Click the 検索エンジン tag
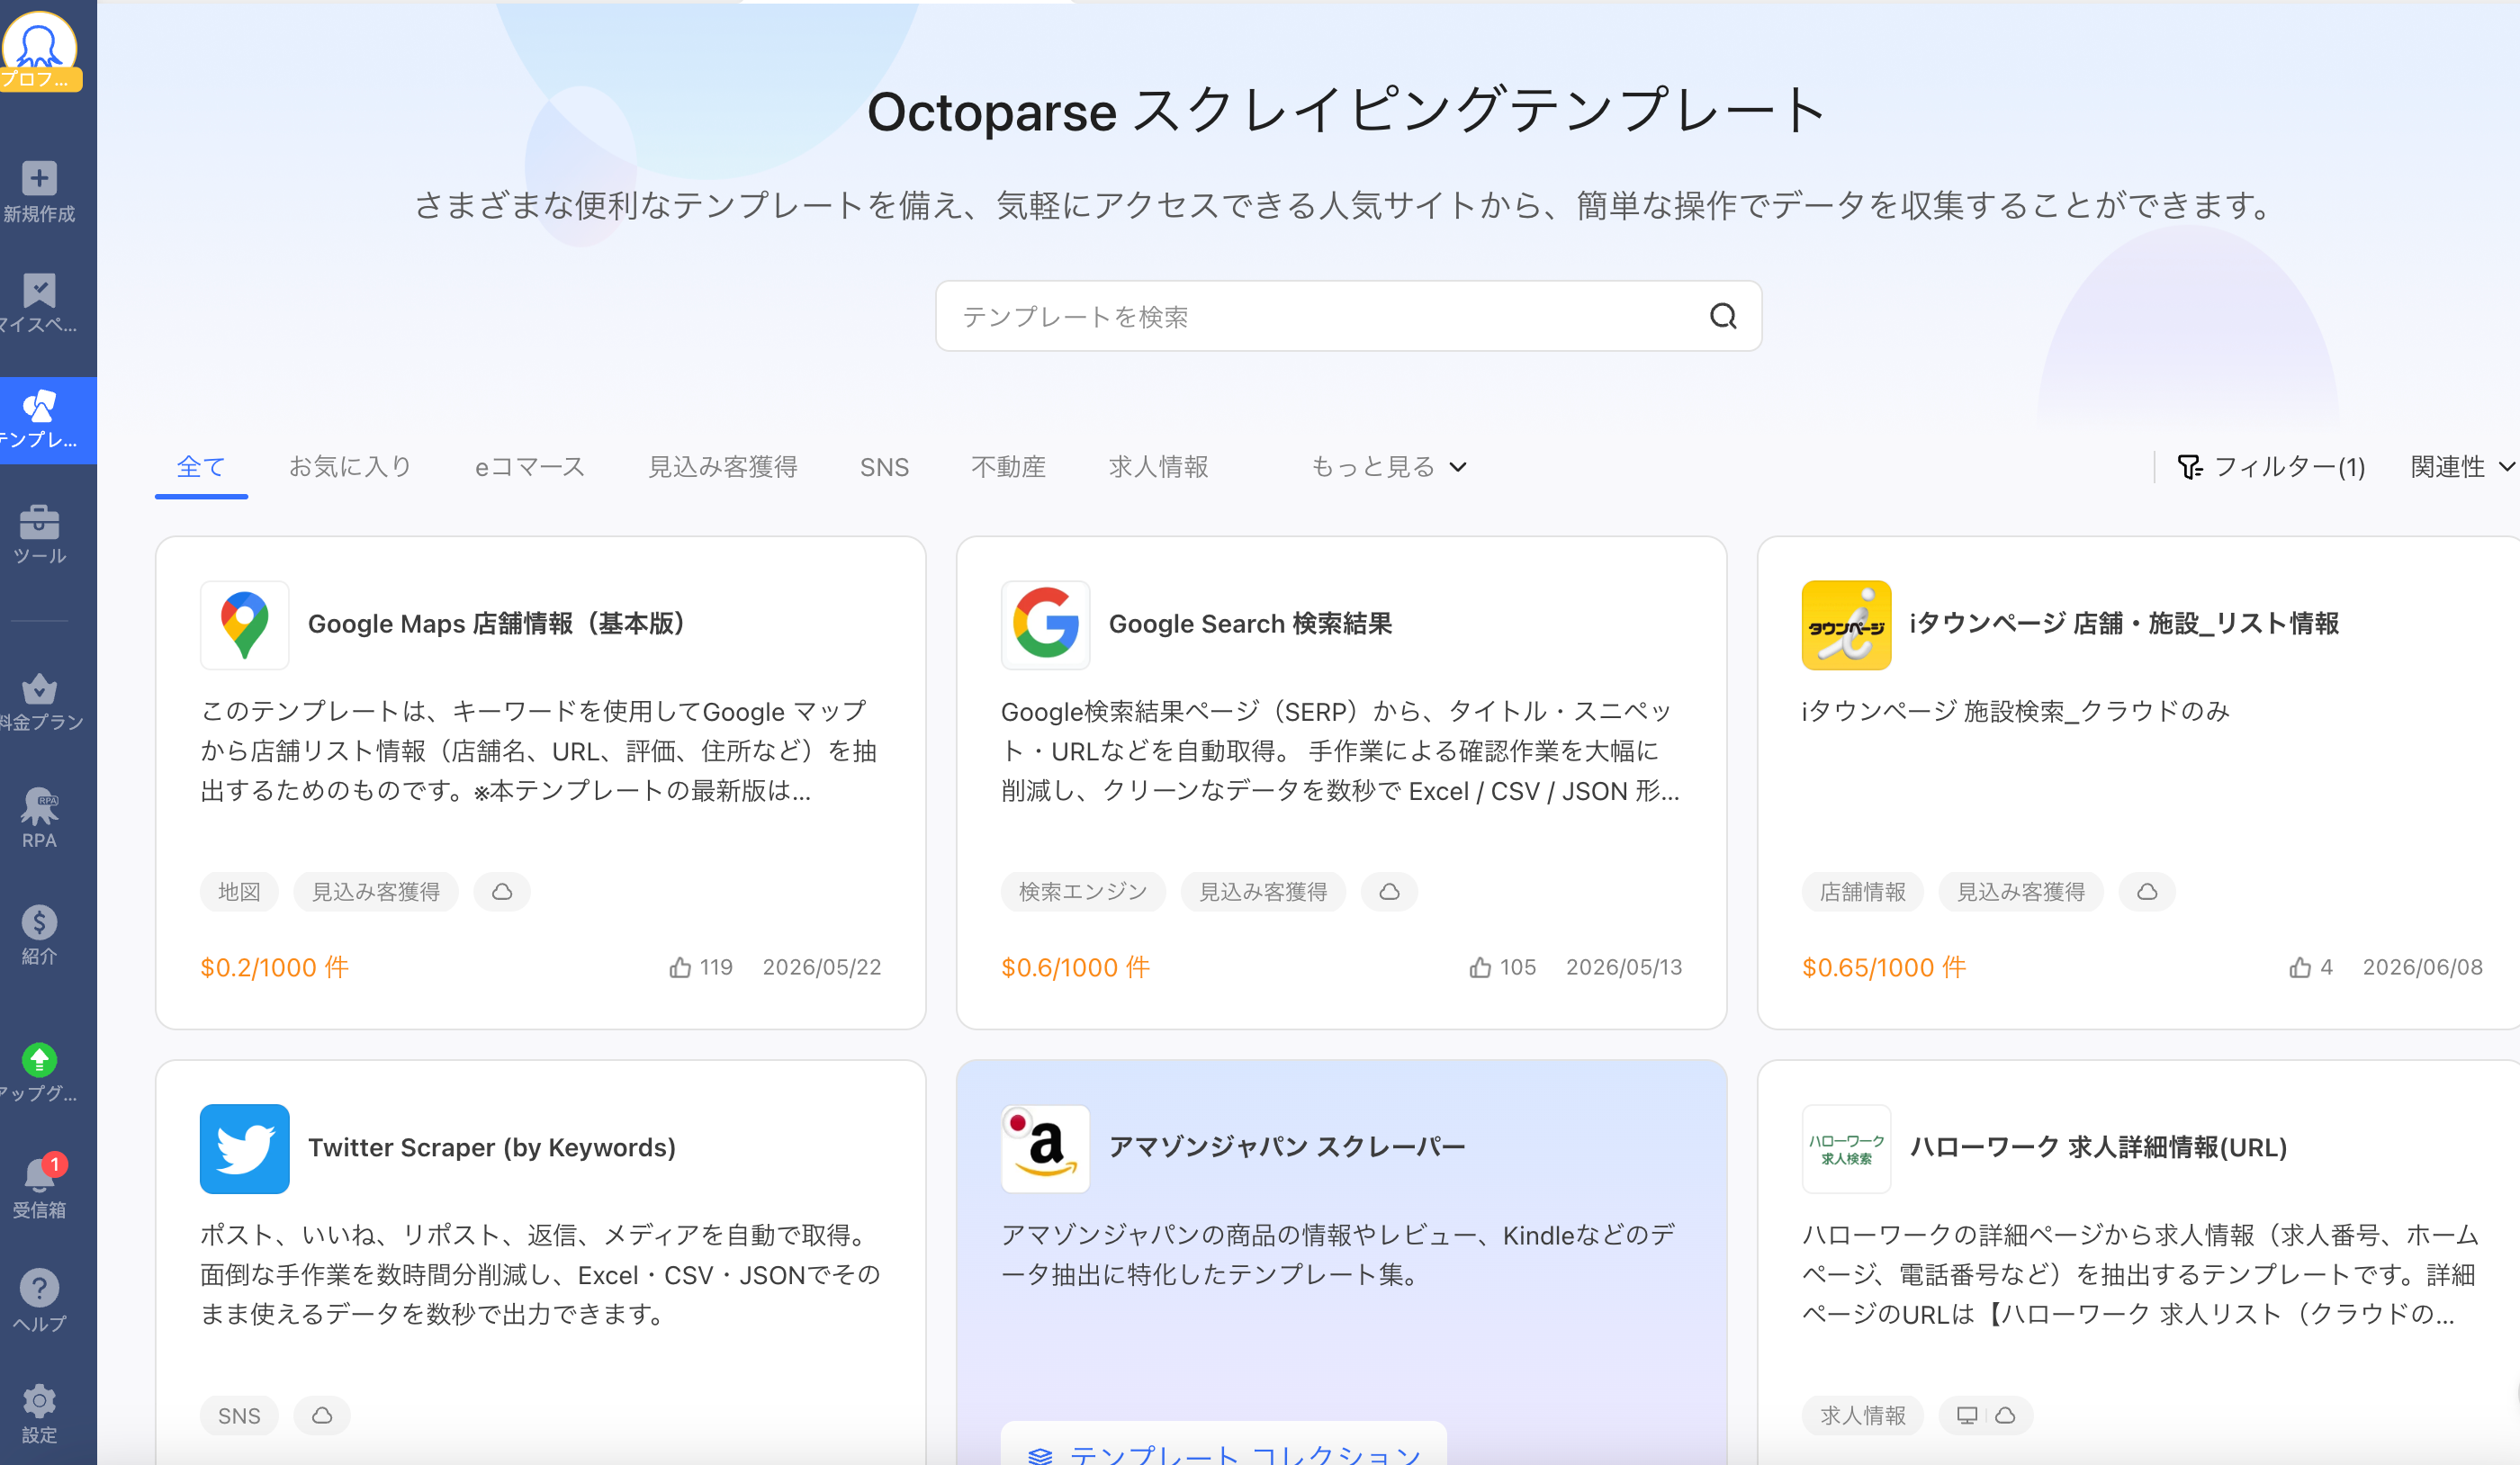Viewport: 2520px width, 1465px height. (1083, 892)
